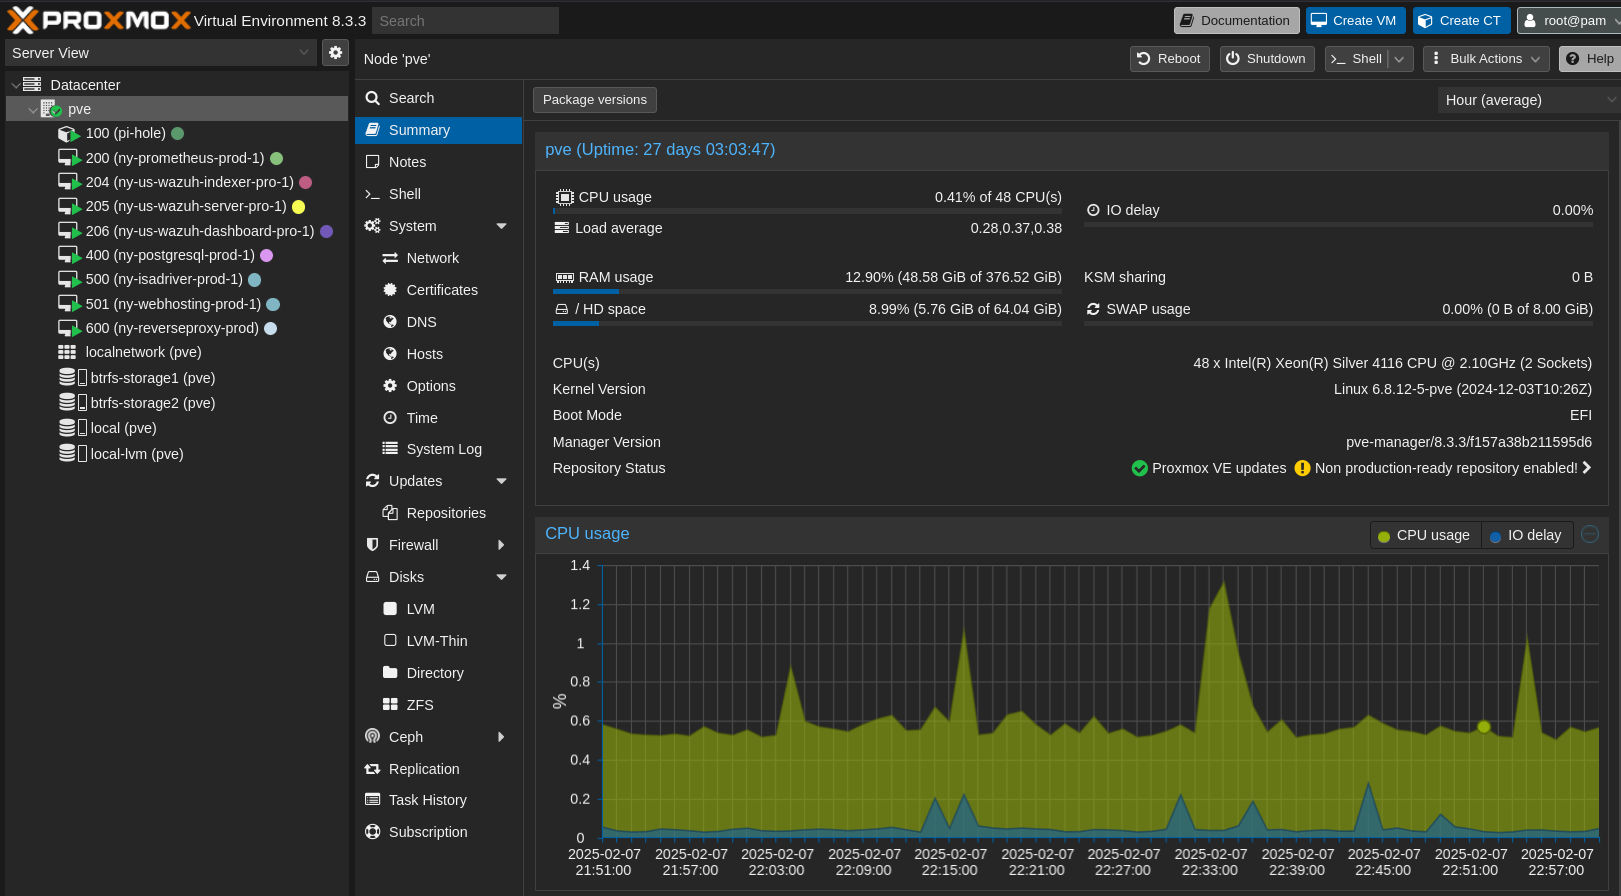1621x896 pixels.
Task: Click the Network sidebar icon
Action: point(391,258)
